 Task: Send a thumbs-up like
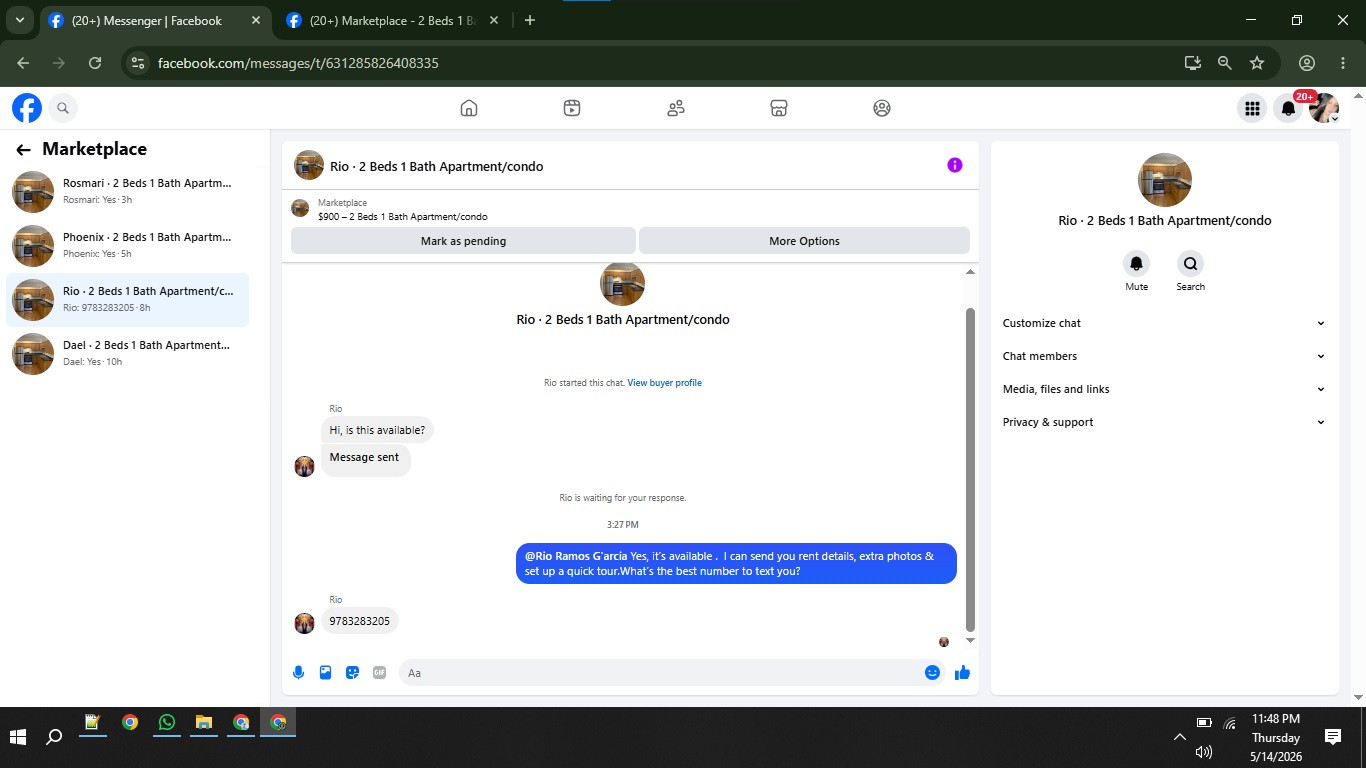pyautogui.click(x=962, y=673)
